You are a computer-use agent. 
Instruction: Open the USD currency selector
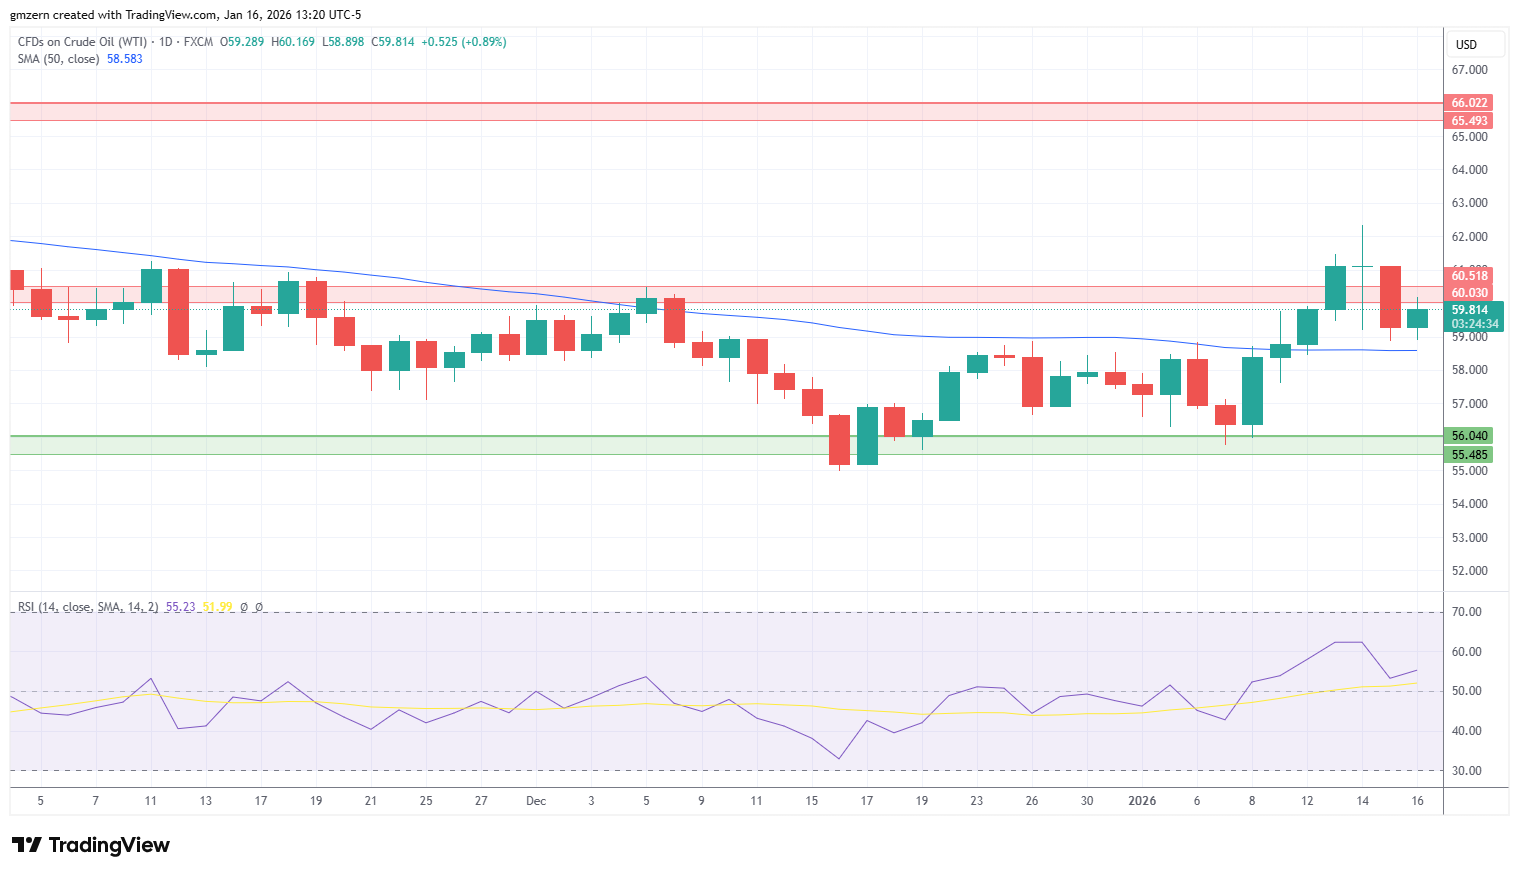pos(1475,44)
